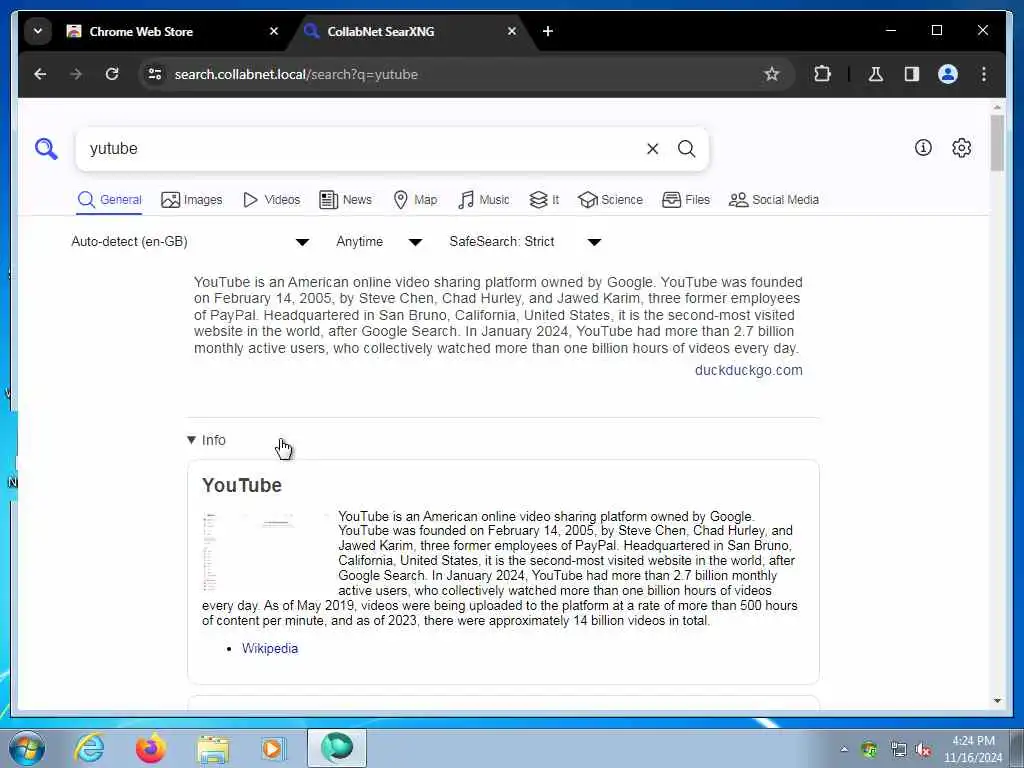The width and height of the screenshot is (1024, 768).
Task: Focus the search box containing yutube
Action: click(362, 149)
